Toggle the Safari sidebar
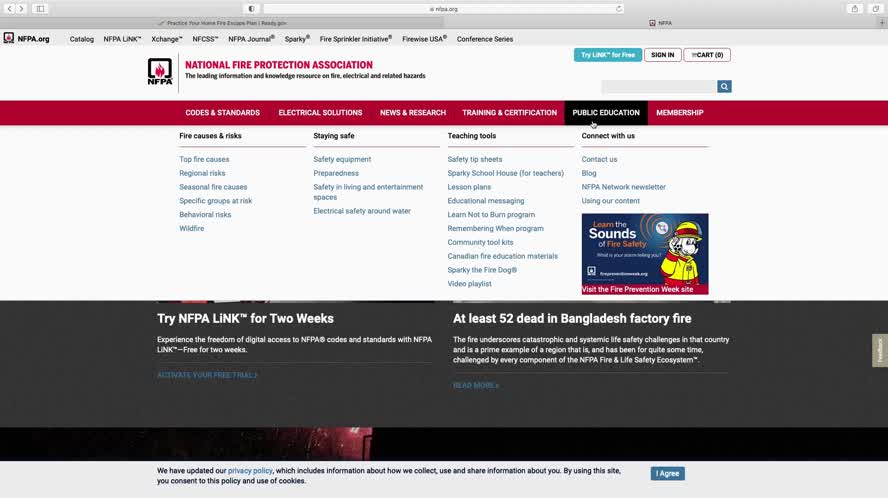This screenshot has height=498, width=888. coord(40,9)
